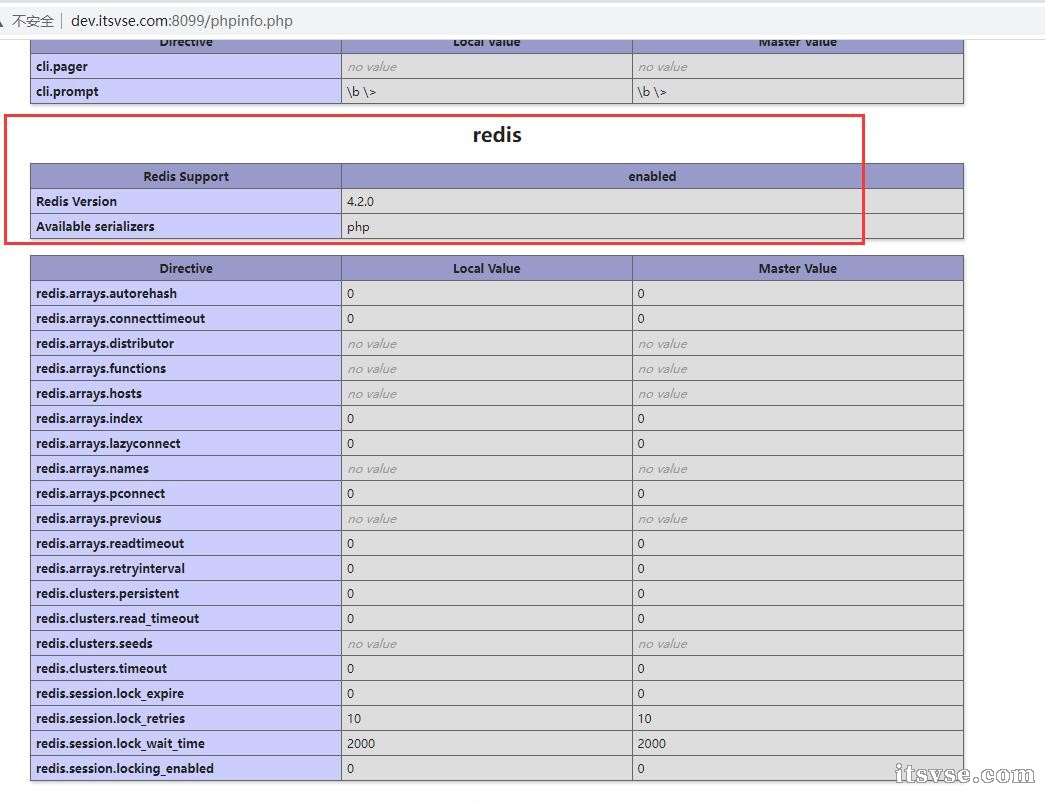Click 'redis.session.lock_retries' directive
This screenshot has height=803, width=1045.
tap(186, 718)
